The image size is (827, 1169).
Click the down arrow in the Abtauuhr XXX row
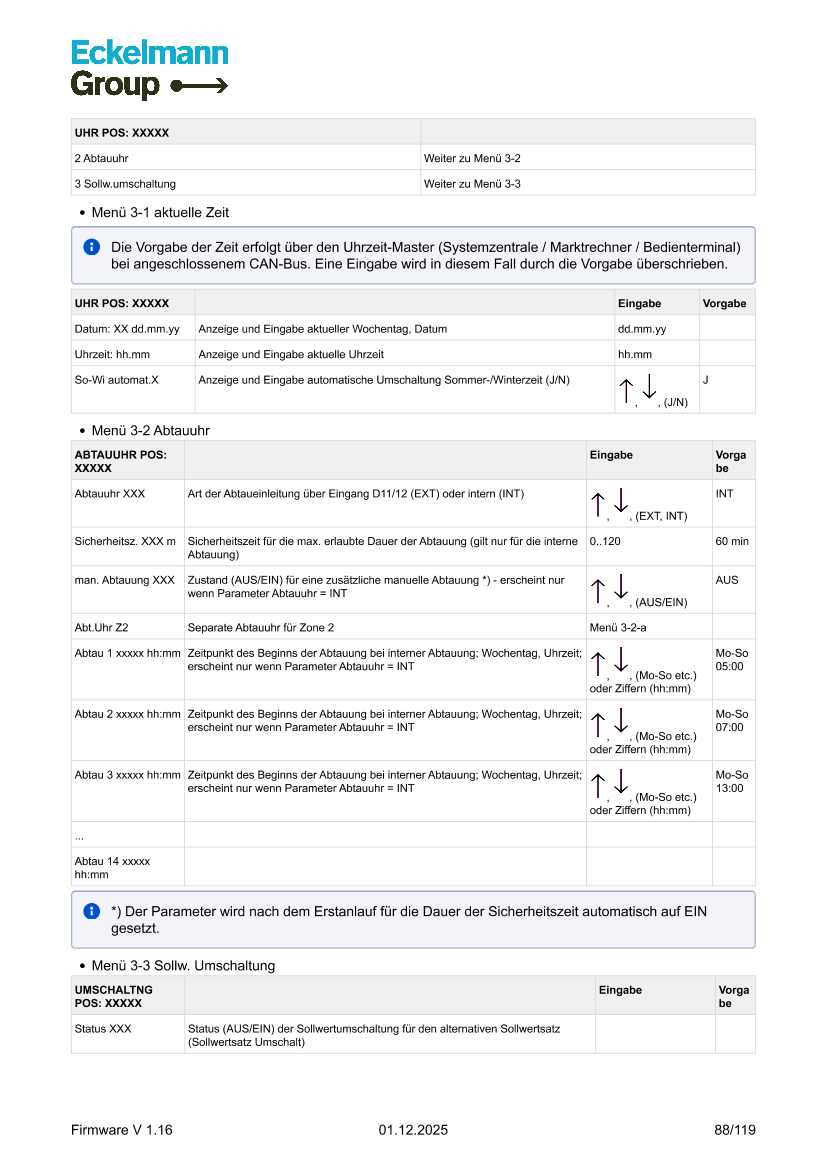click(621, 500)
